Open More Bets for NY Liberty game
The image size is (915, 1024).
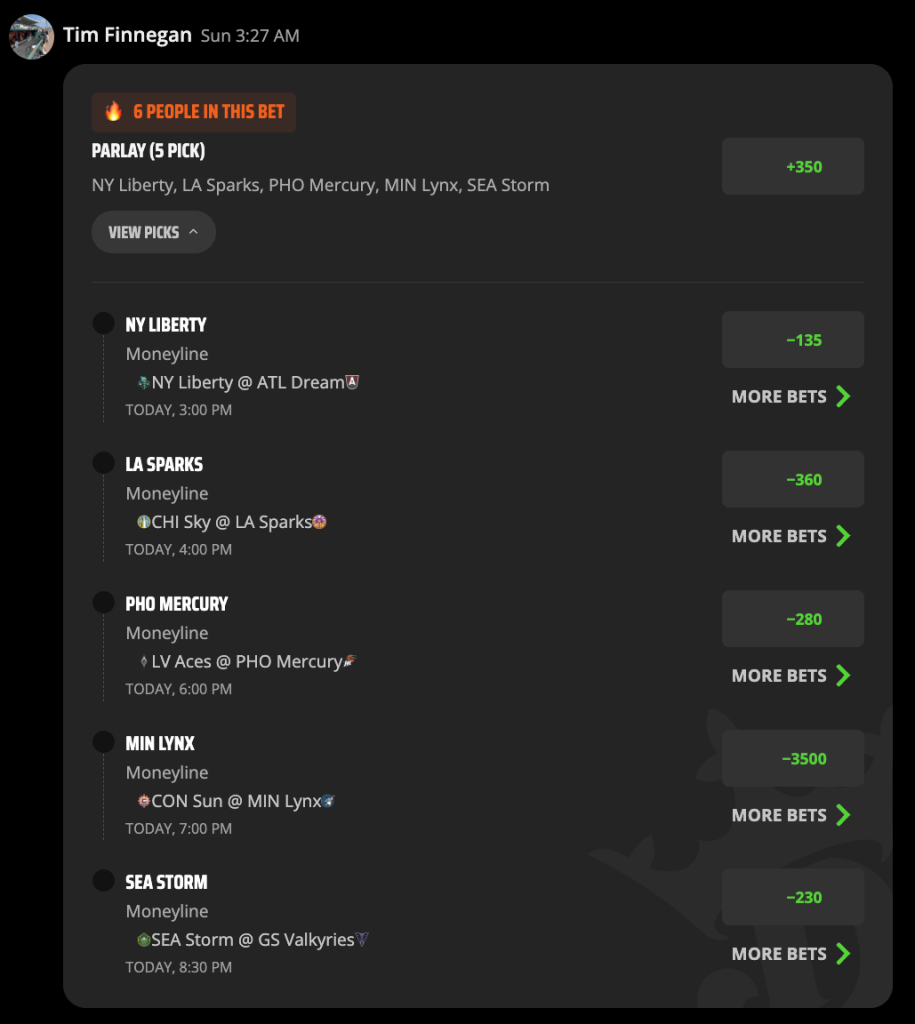pos(791,396)
